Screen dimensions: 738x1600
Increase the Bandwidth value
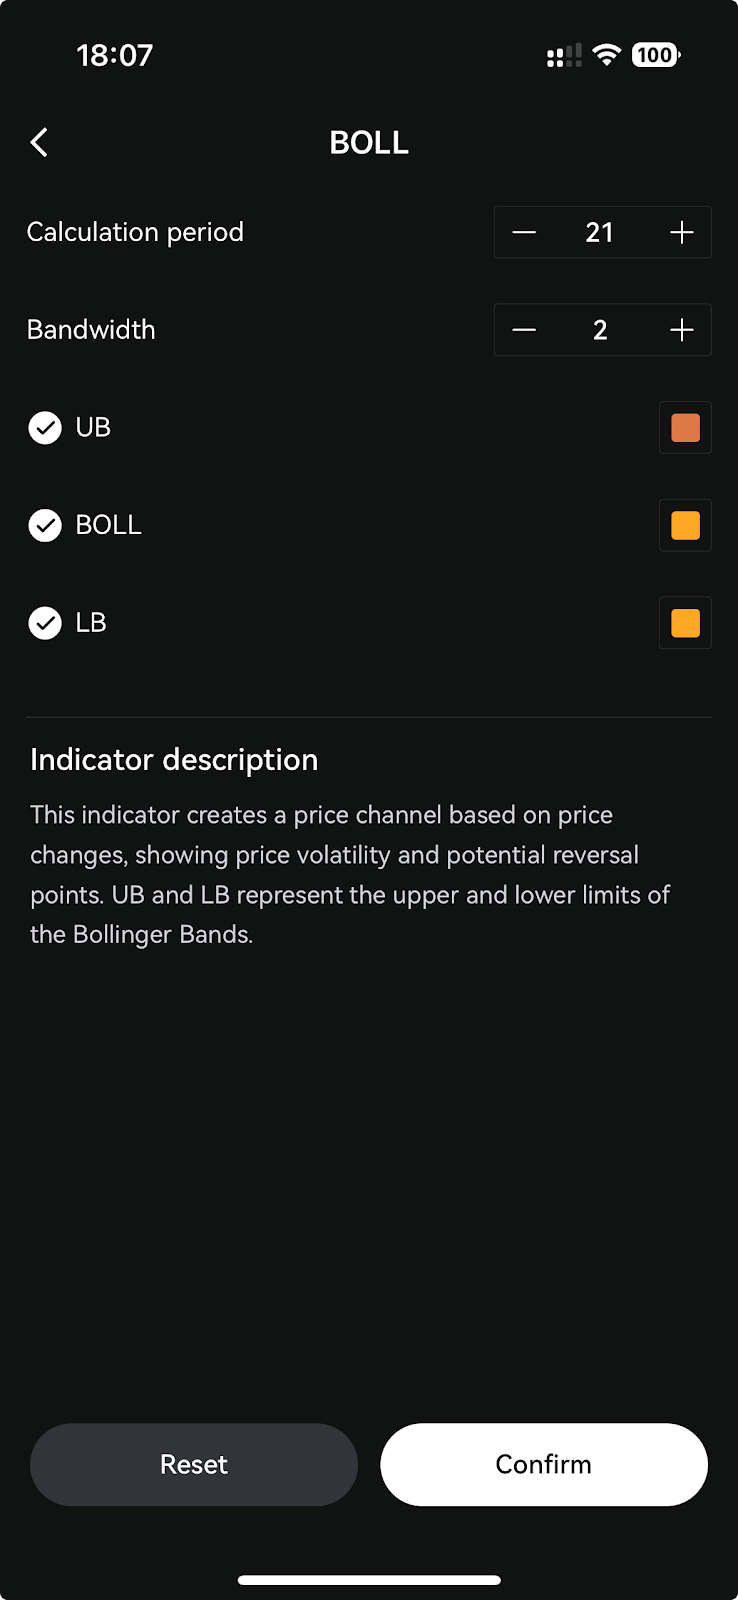(682, 330)
